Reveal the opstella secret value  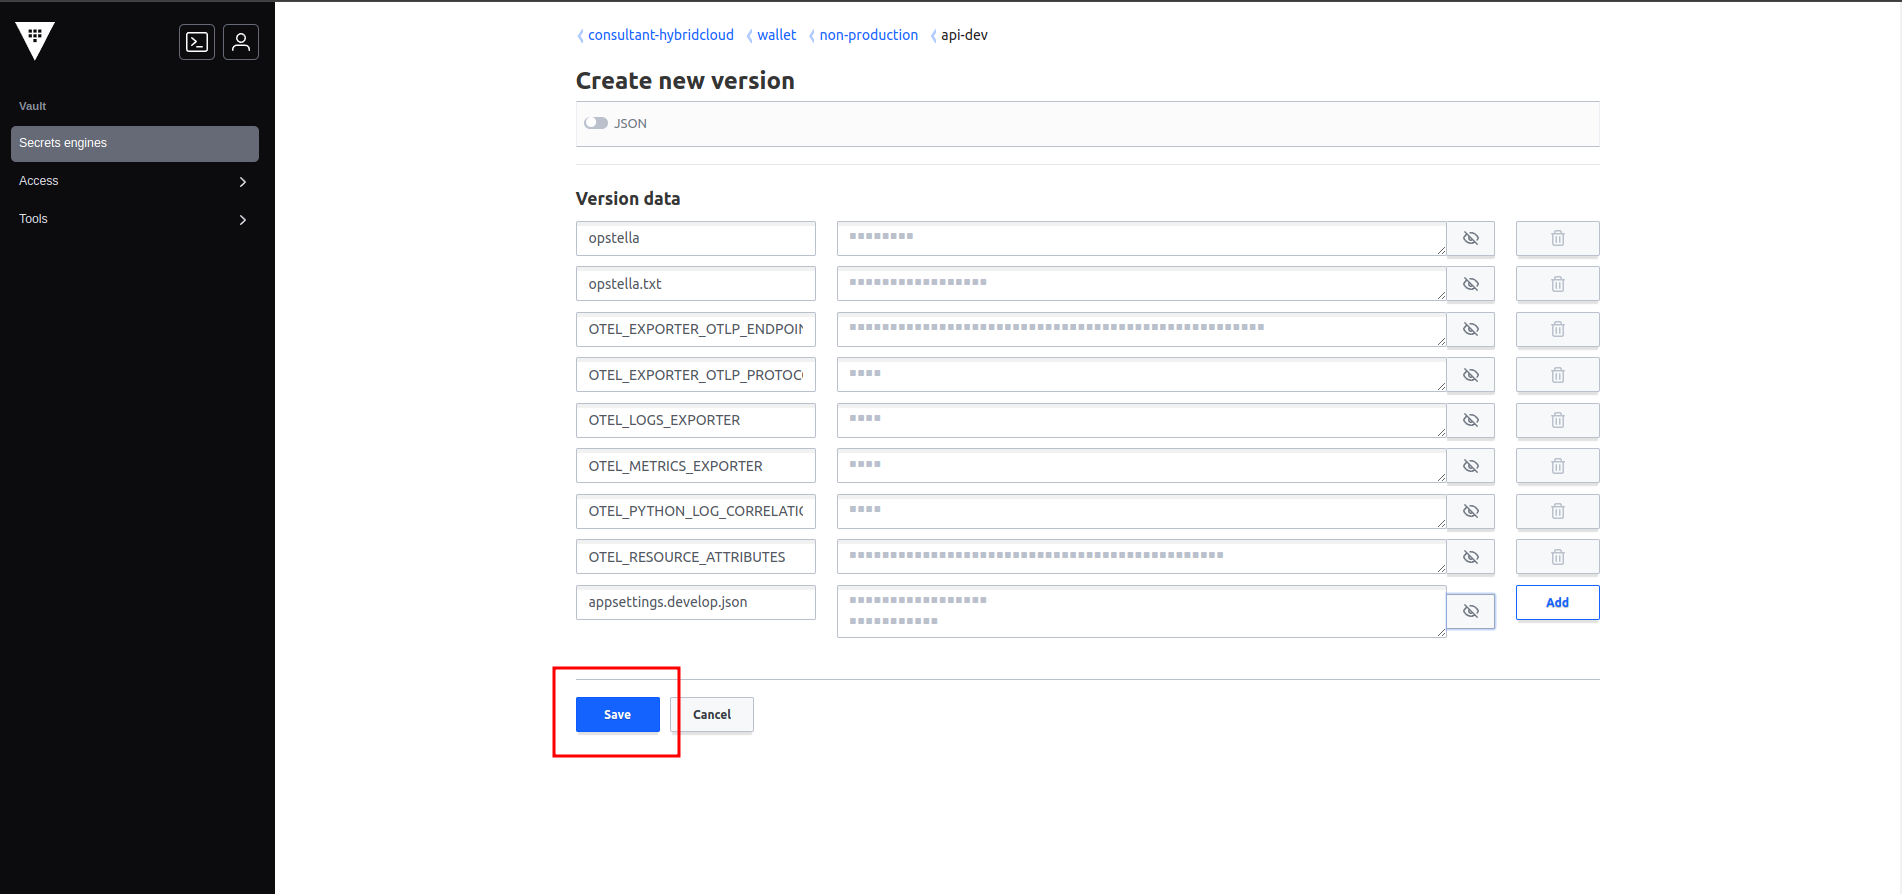pyautogui.click(x=1470, y=238)
